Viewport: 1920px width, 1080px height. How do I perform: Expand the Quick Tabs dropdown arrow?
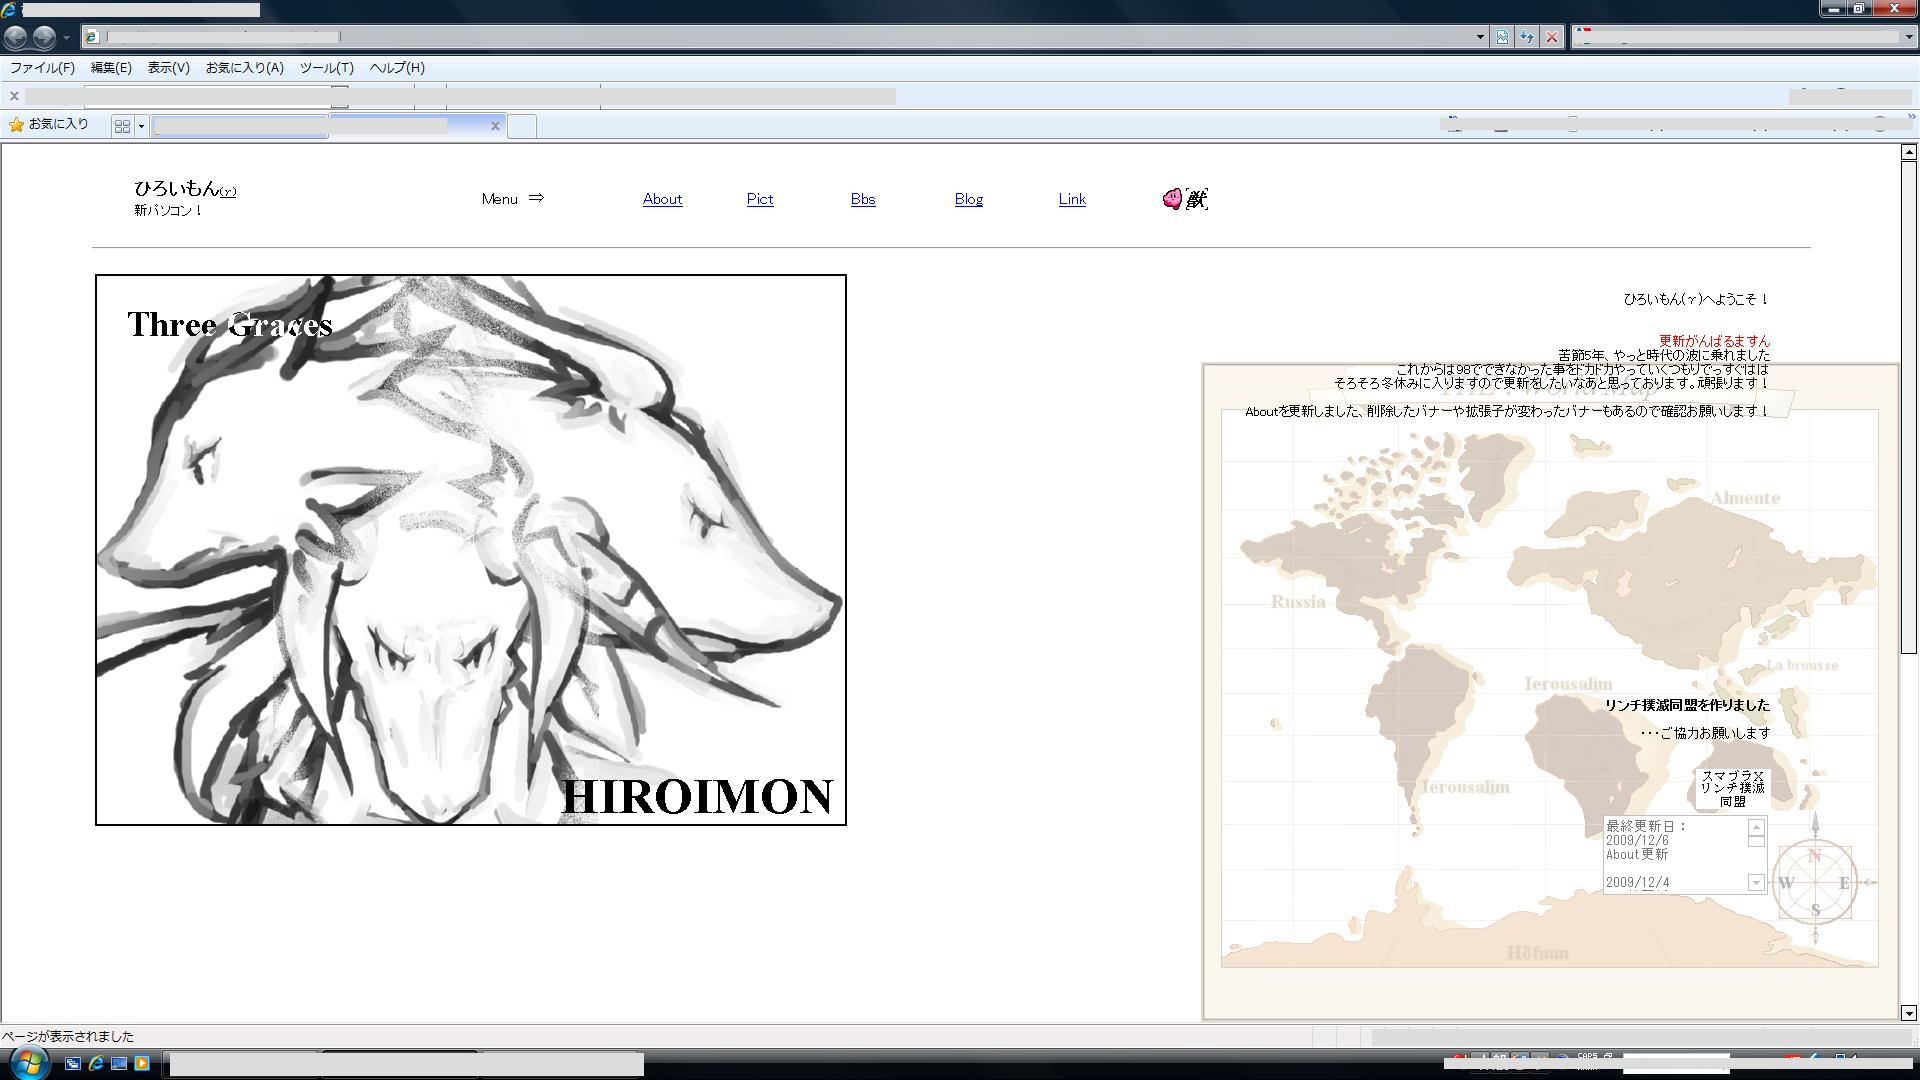click(x=141, y=126)
